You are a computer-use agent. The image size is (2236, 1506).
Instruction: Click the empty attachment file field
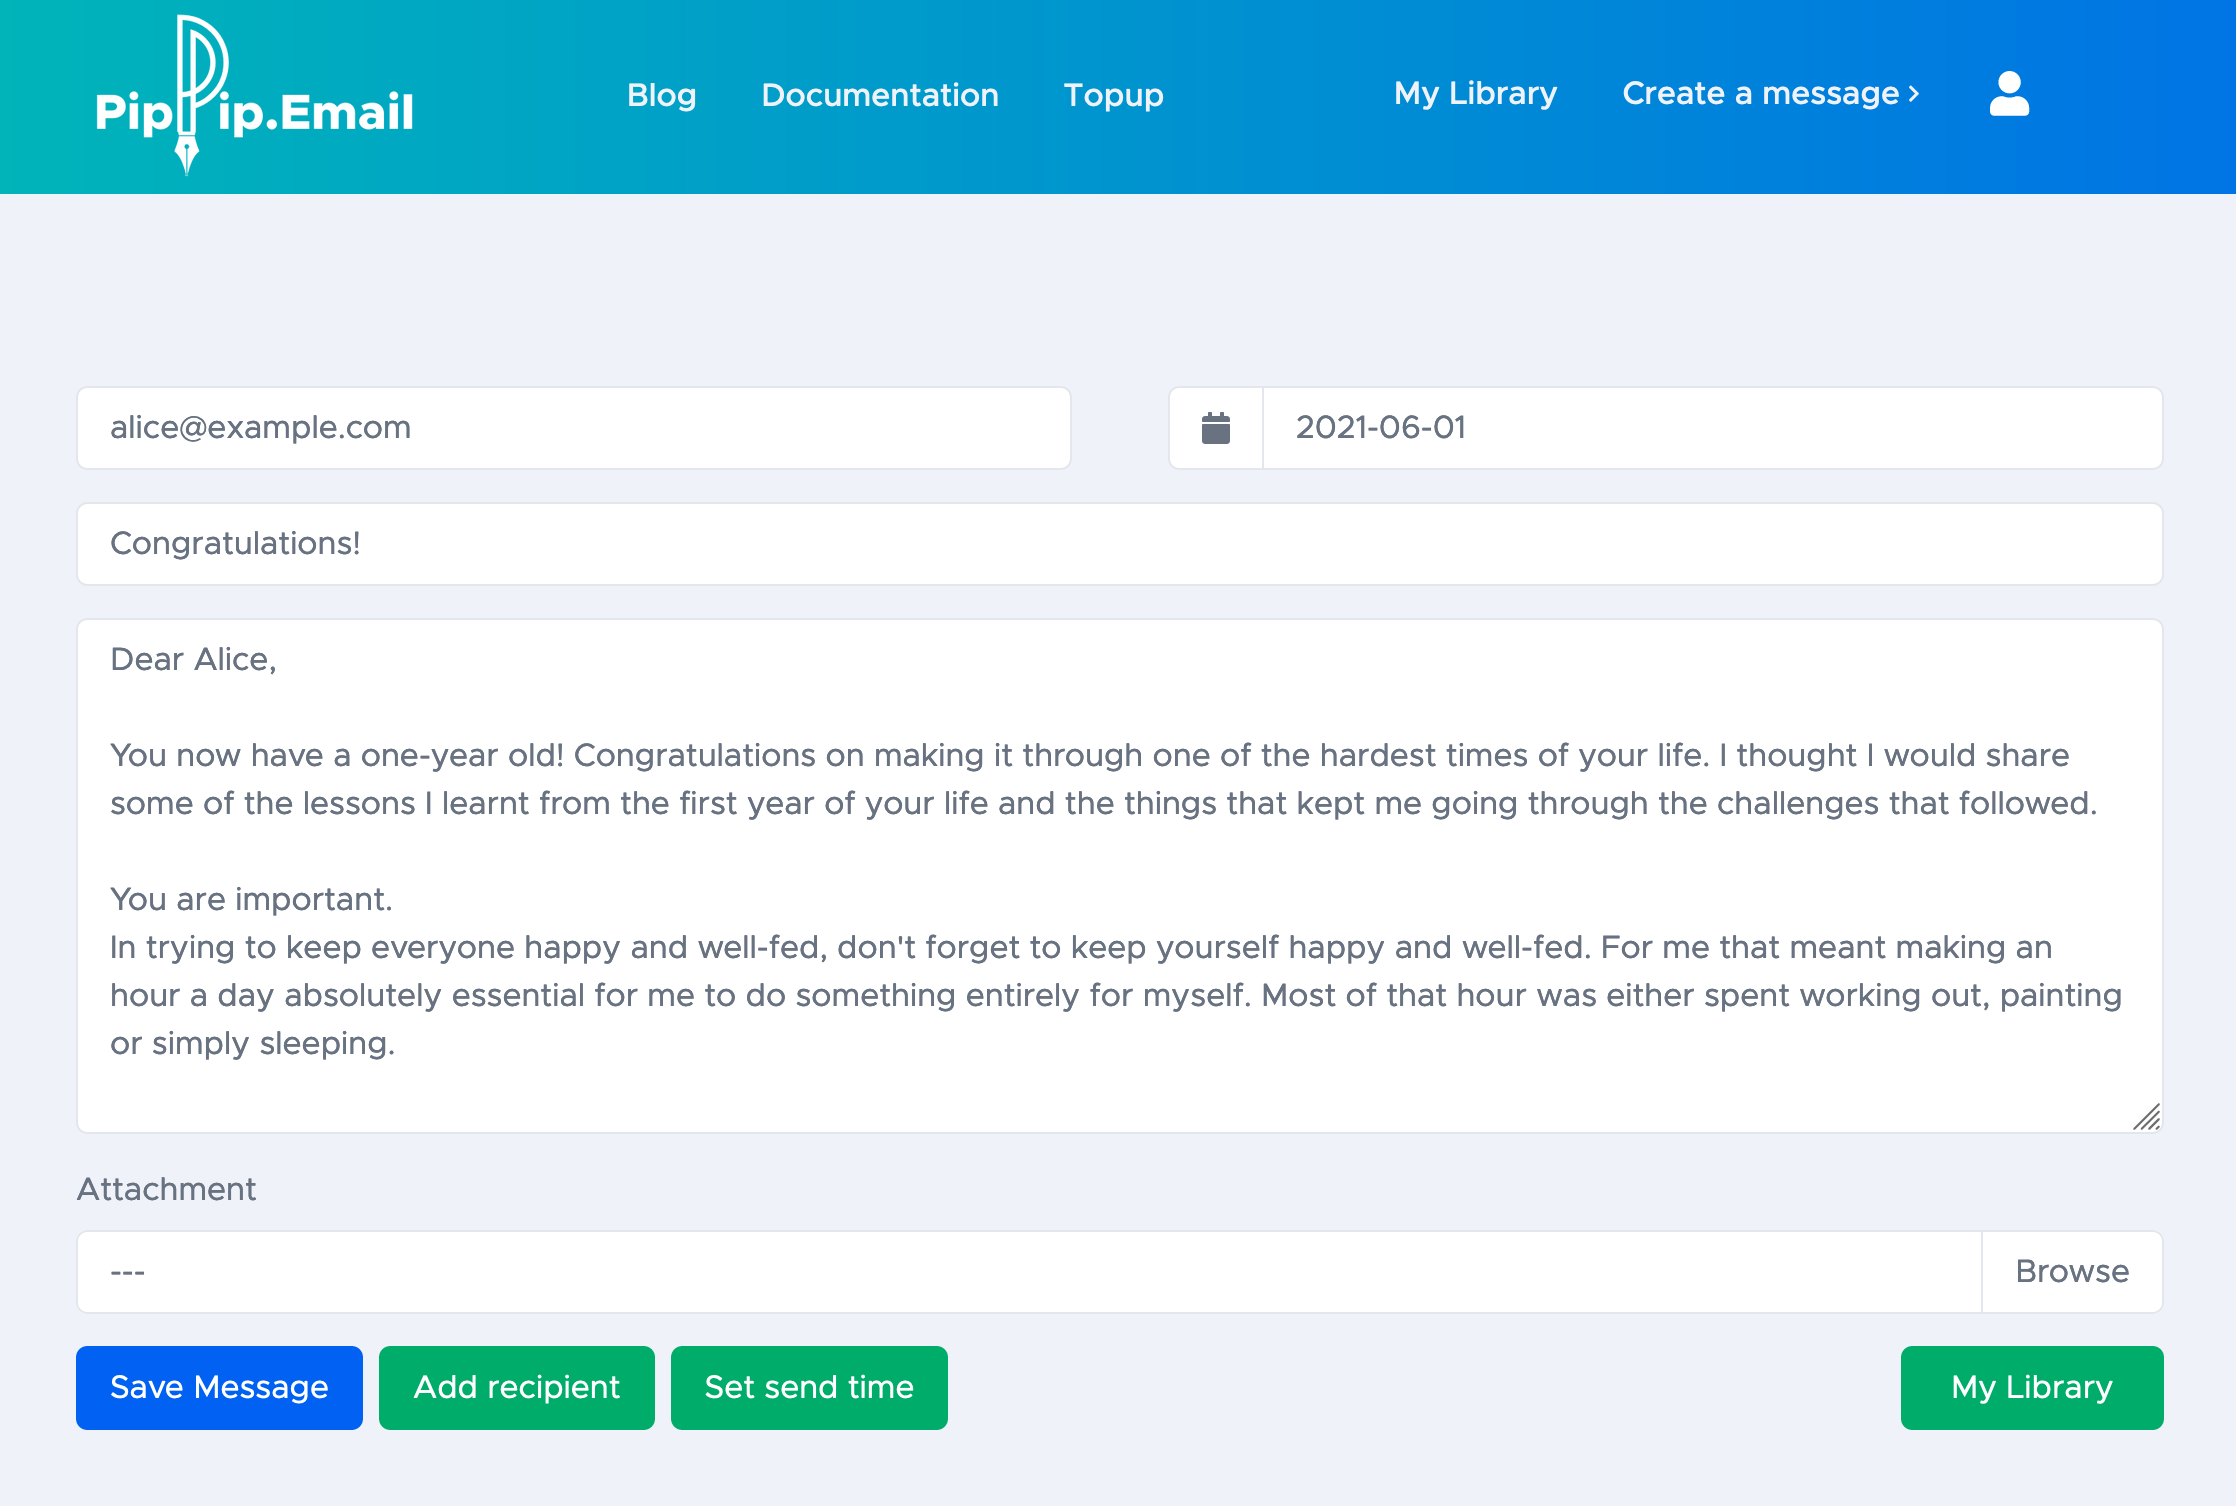1028,1272
